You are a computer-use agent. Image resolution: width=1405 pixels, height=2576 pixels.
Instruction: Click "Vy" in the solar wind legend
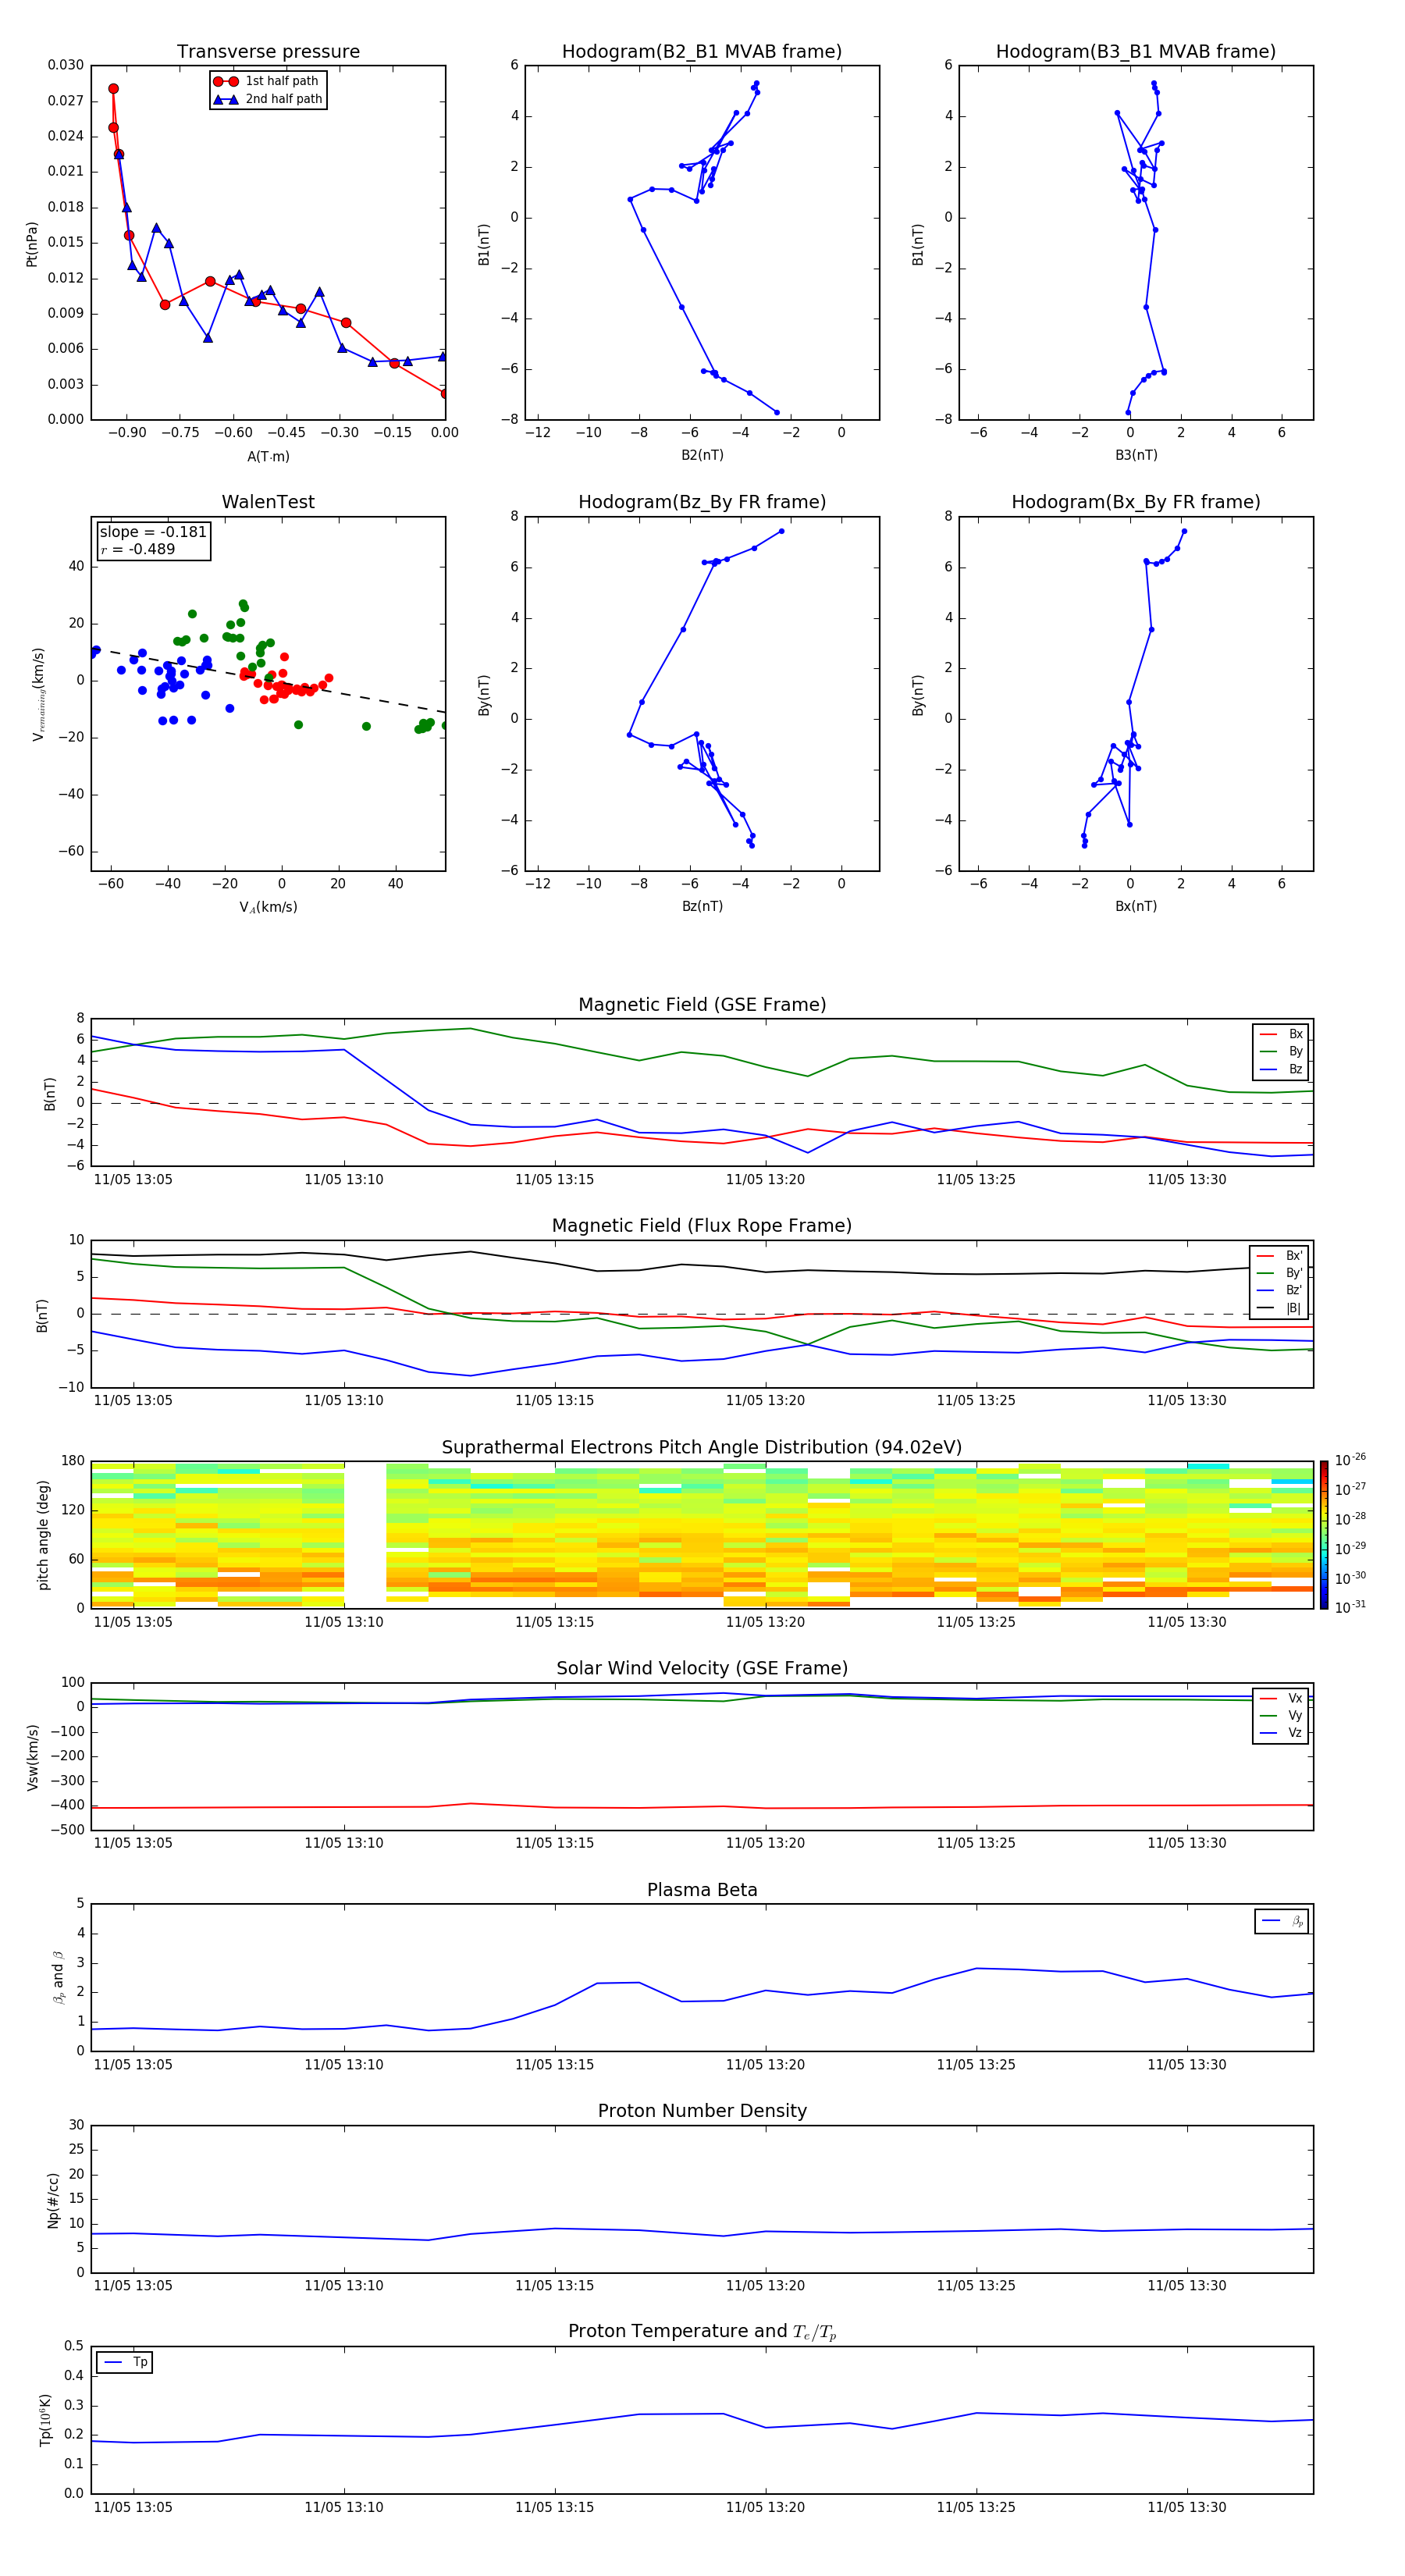tap(1295, 1716)
